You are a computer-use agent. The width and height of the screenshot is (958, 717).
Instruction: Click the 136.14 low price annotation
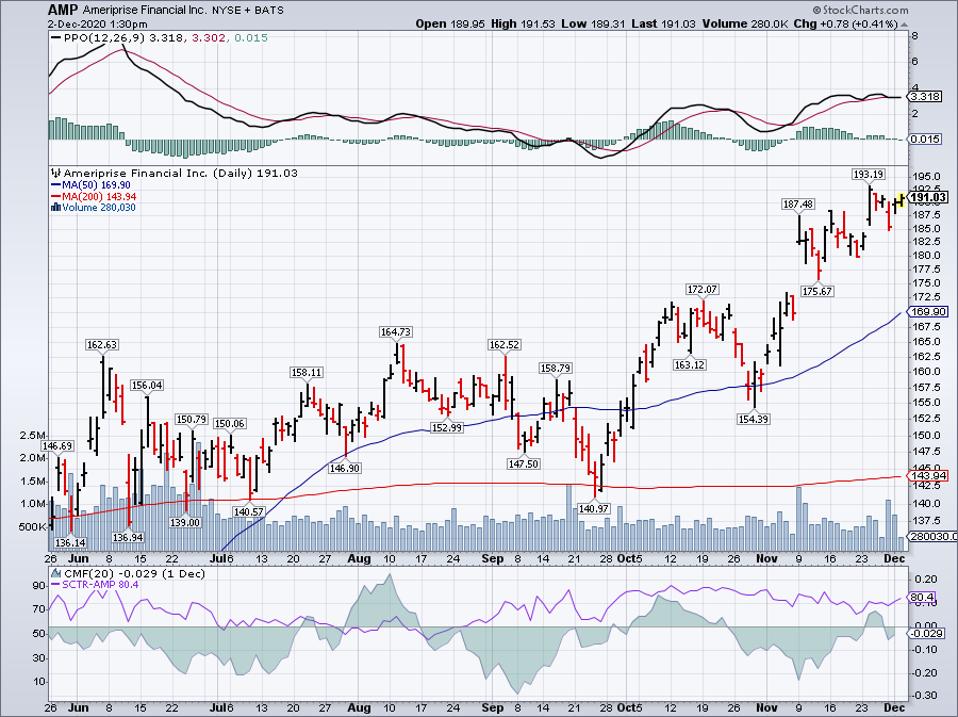[70, 542]
